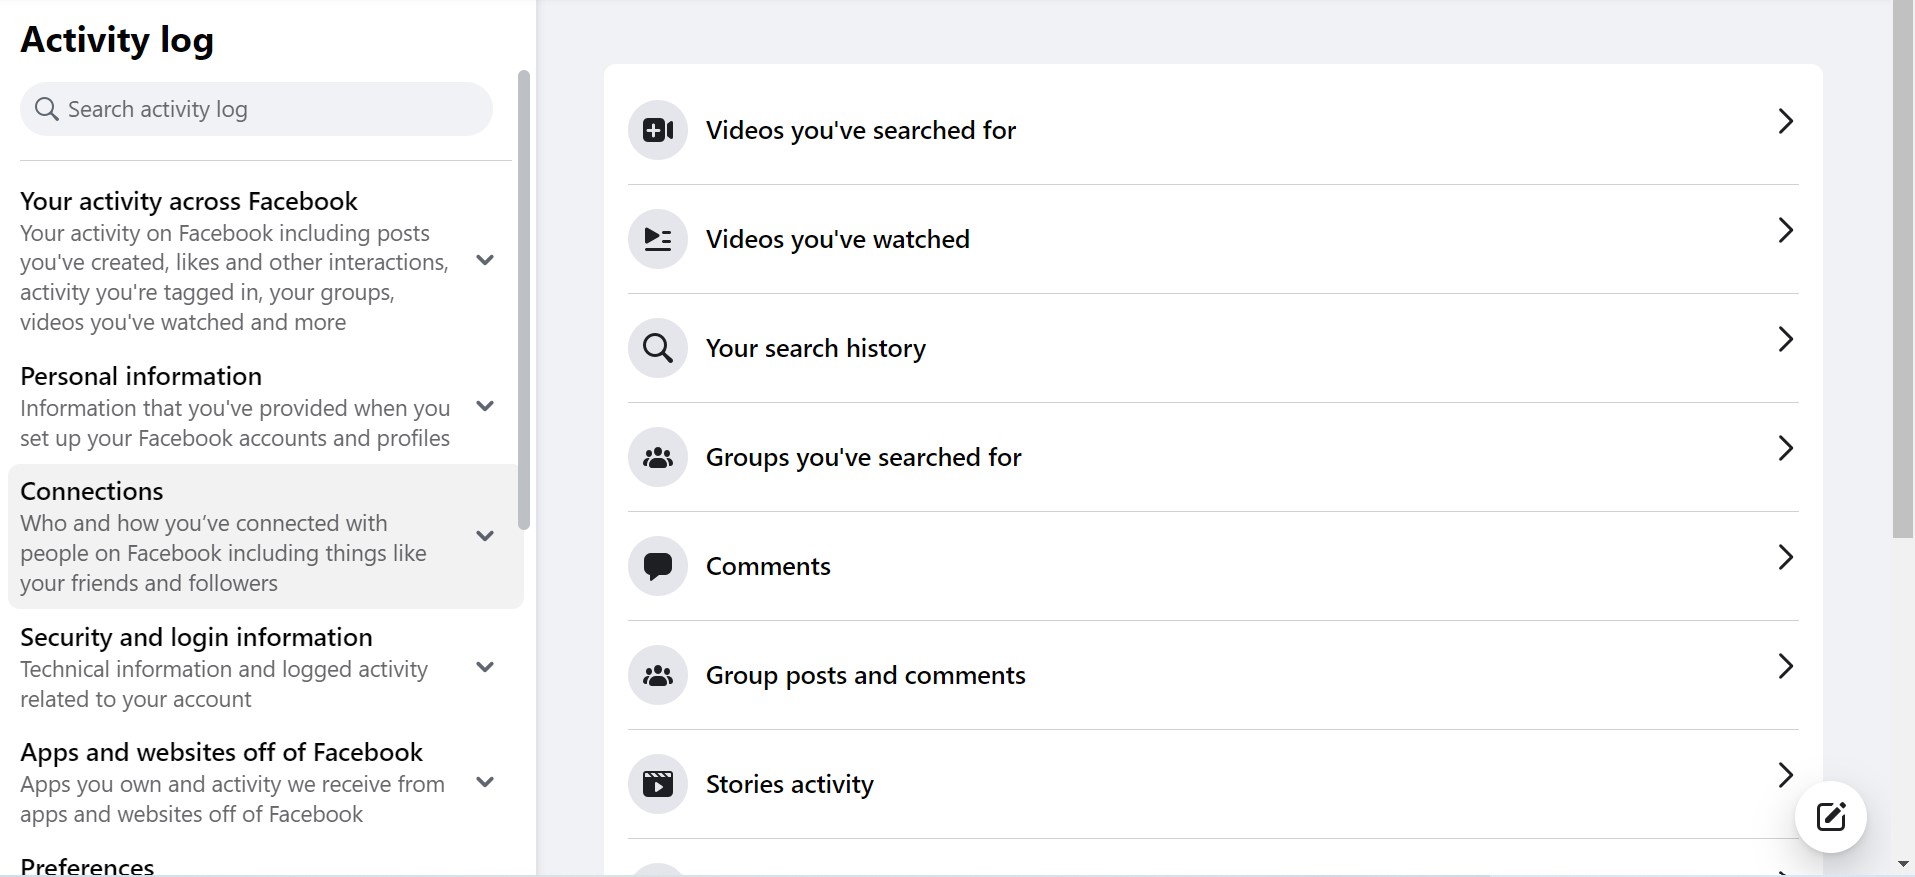The image size is (1915, 877).
Task: Click the people icon beside Groups you've searched for
Action: click(657, 457)
